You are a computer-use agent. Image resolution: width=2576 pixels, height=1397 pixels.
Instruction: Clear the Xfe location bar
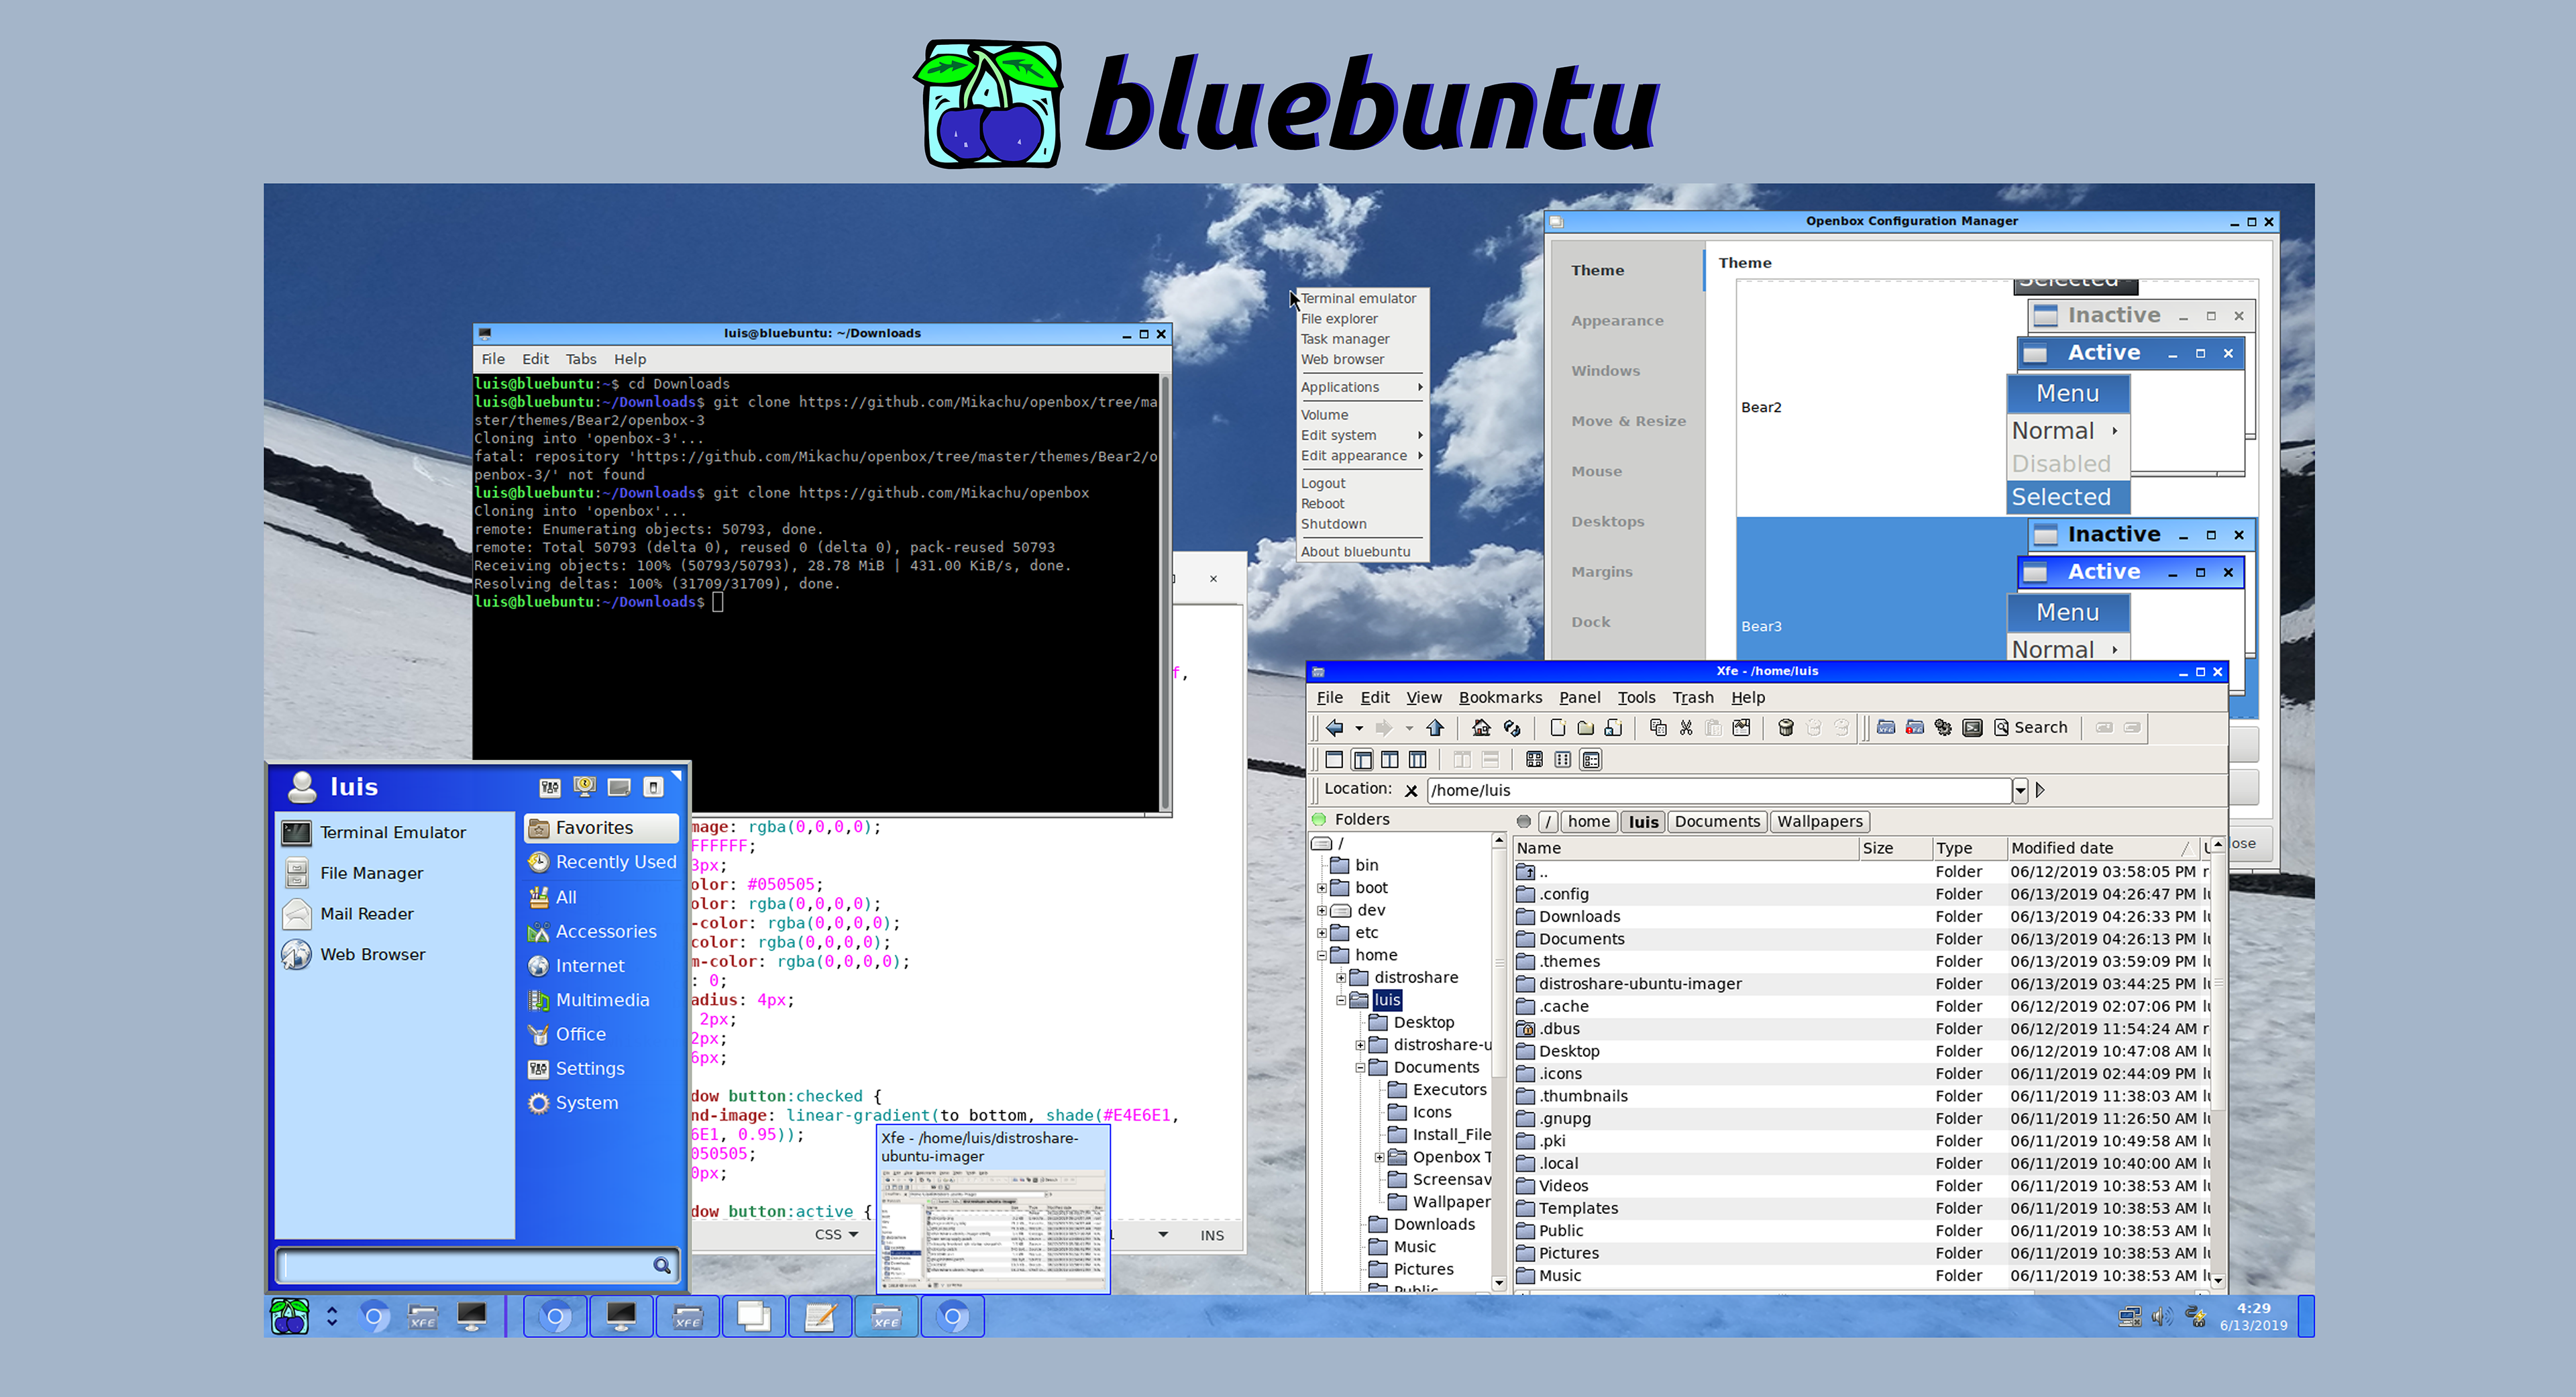click(x=1411, y=790)
